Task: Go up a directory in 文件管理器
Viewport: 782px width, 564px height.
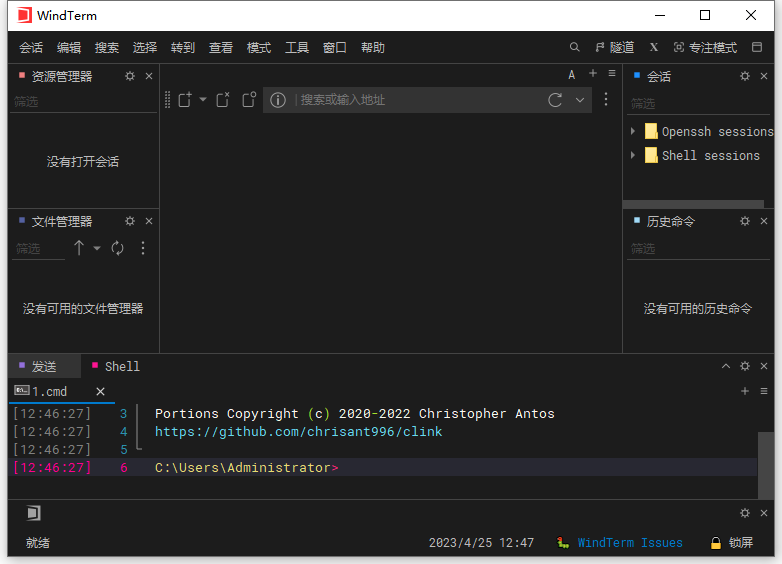Action: [x=79, y=248]
